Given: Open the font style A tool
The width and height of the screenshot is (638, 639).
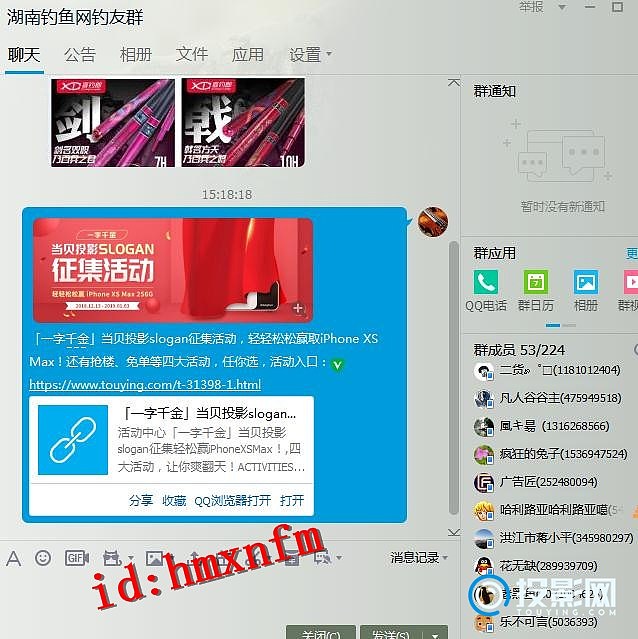Looking at the screenshot, I should point(13,558).
